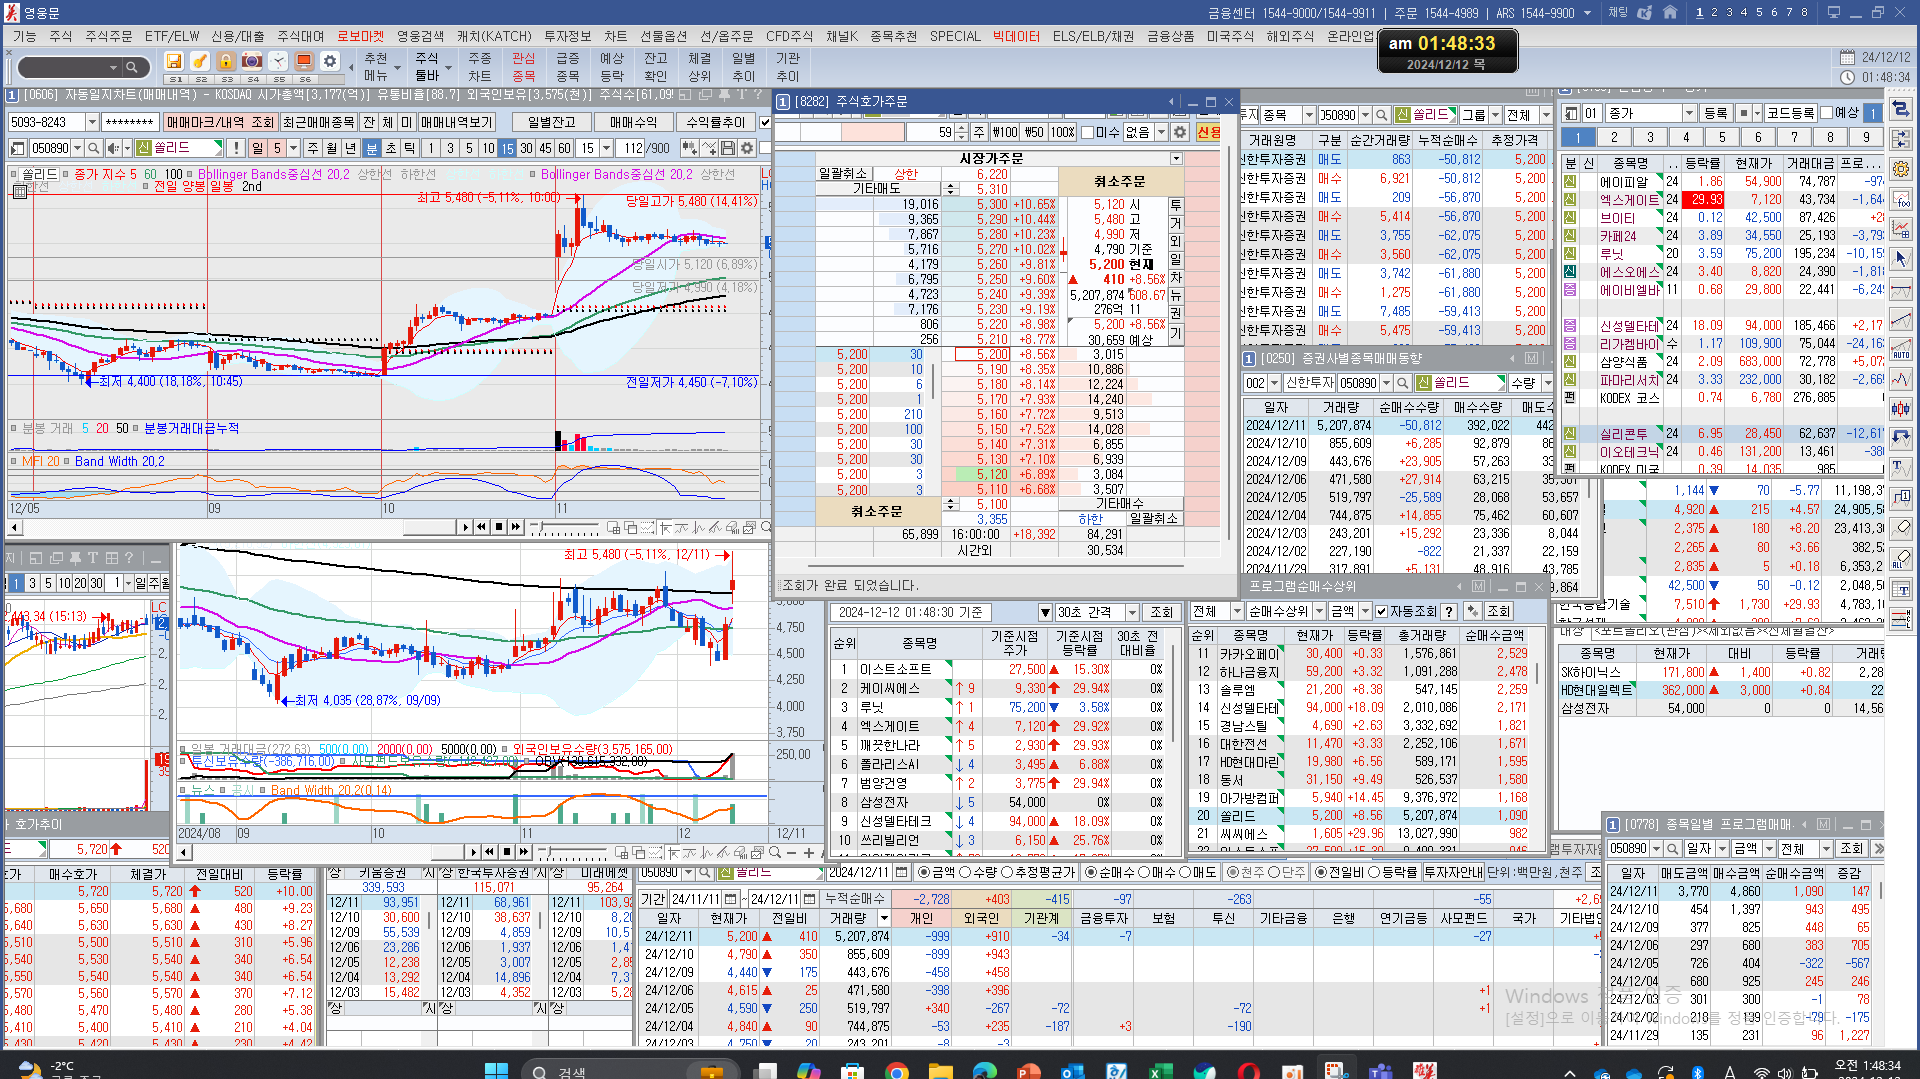Image resolution: width=1920 pixels, height=1079 pixels.
Task: Open File Explorer folder on the taskbar
Action: (x=940, y=1071)
